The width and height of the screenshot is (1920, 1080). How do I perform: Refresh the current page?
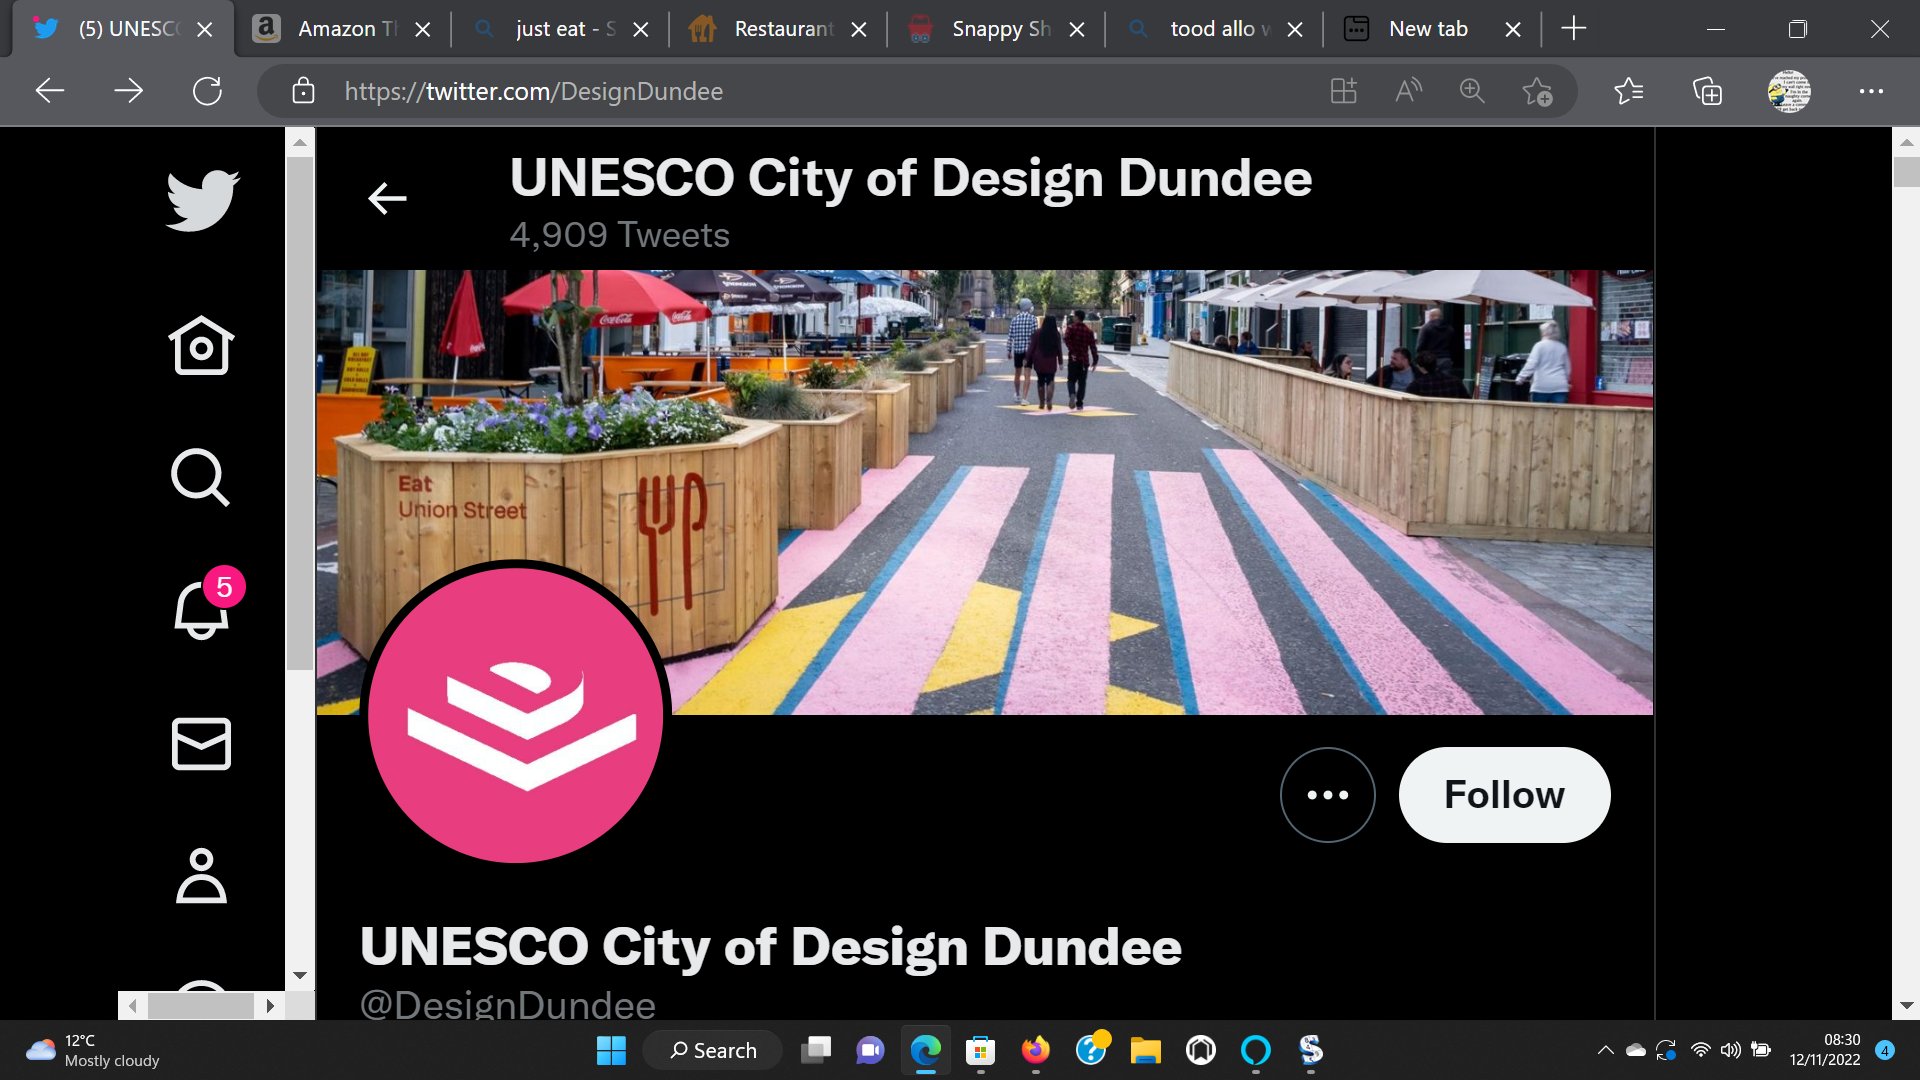coord(207,91)
